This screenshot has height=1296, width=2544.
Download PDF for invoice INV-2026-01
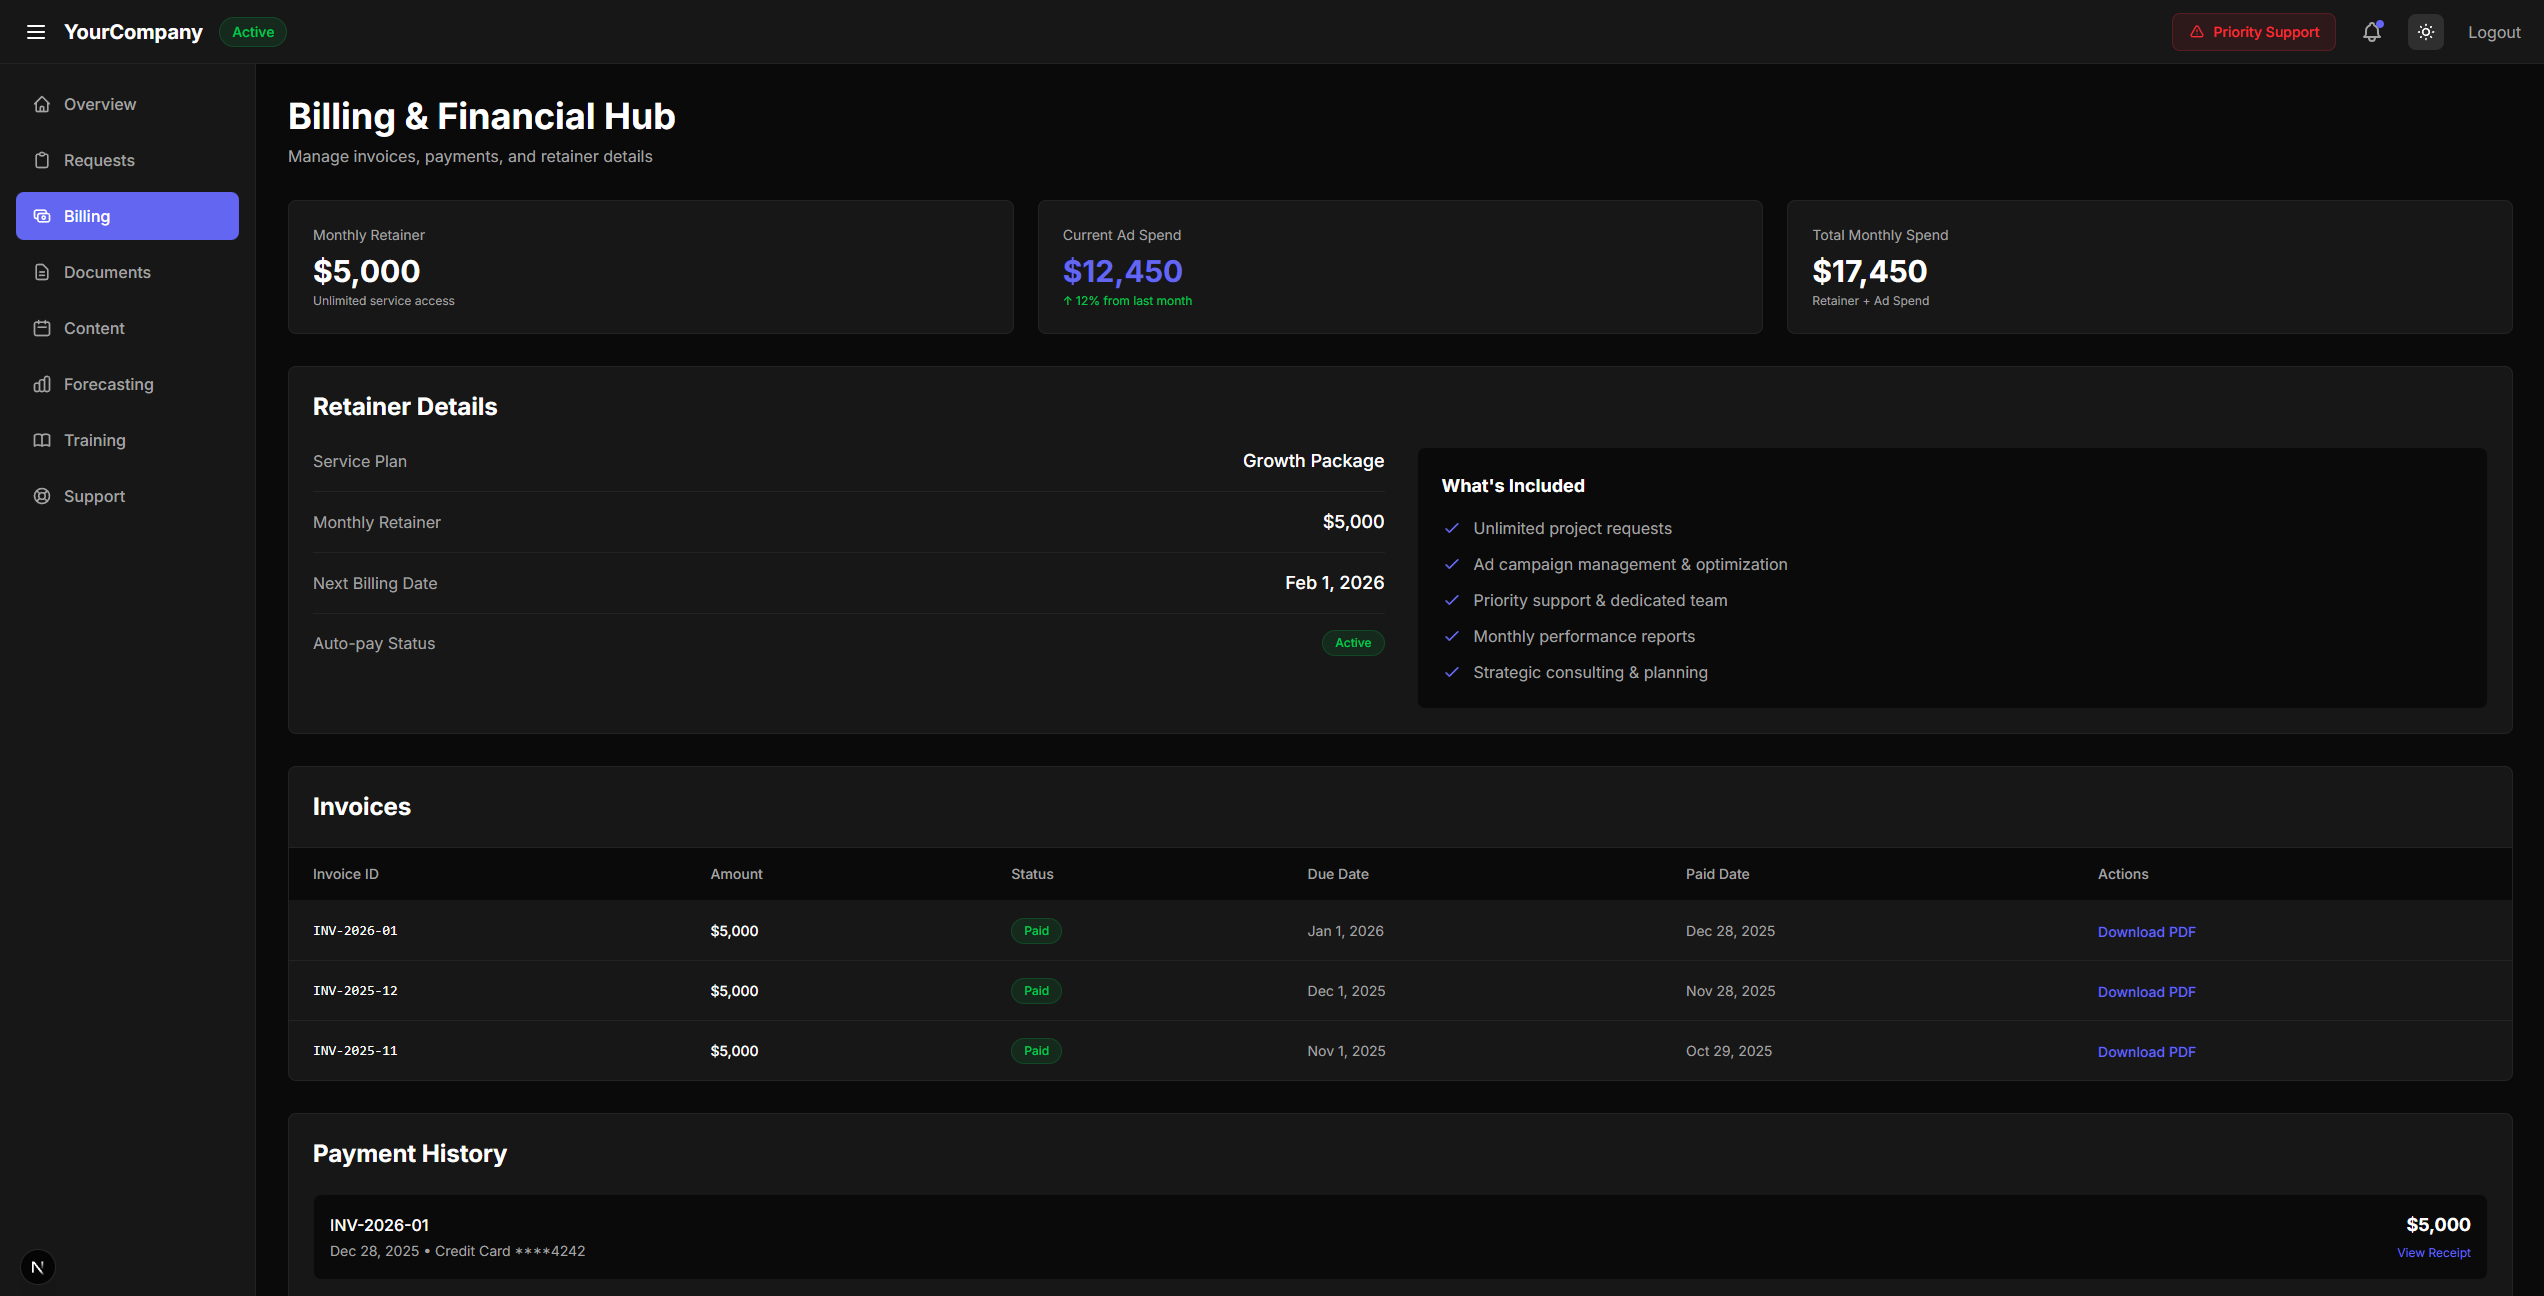(x=2146, y=931)
